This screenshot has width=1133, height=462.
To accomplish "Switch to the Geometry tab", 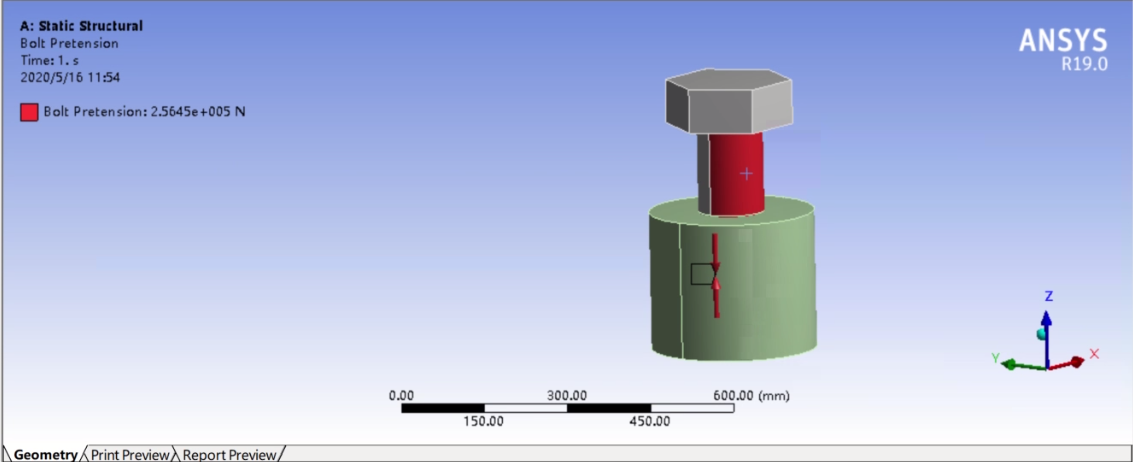I will click(x=46, y=455).
